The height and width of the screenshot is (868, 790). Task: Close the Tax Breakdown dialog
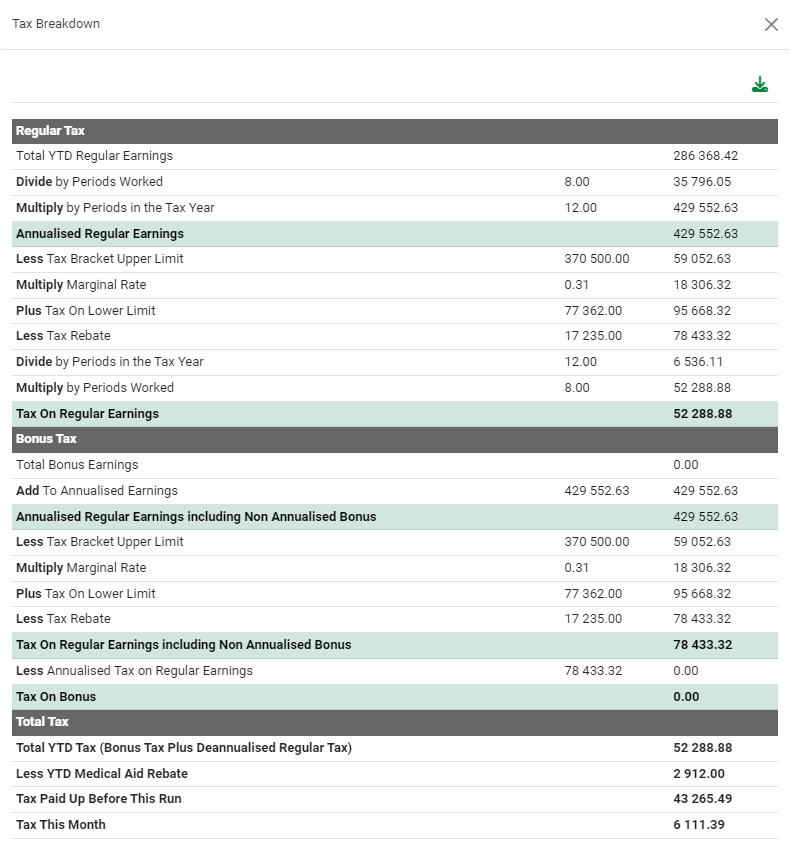click(771, 24)
